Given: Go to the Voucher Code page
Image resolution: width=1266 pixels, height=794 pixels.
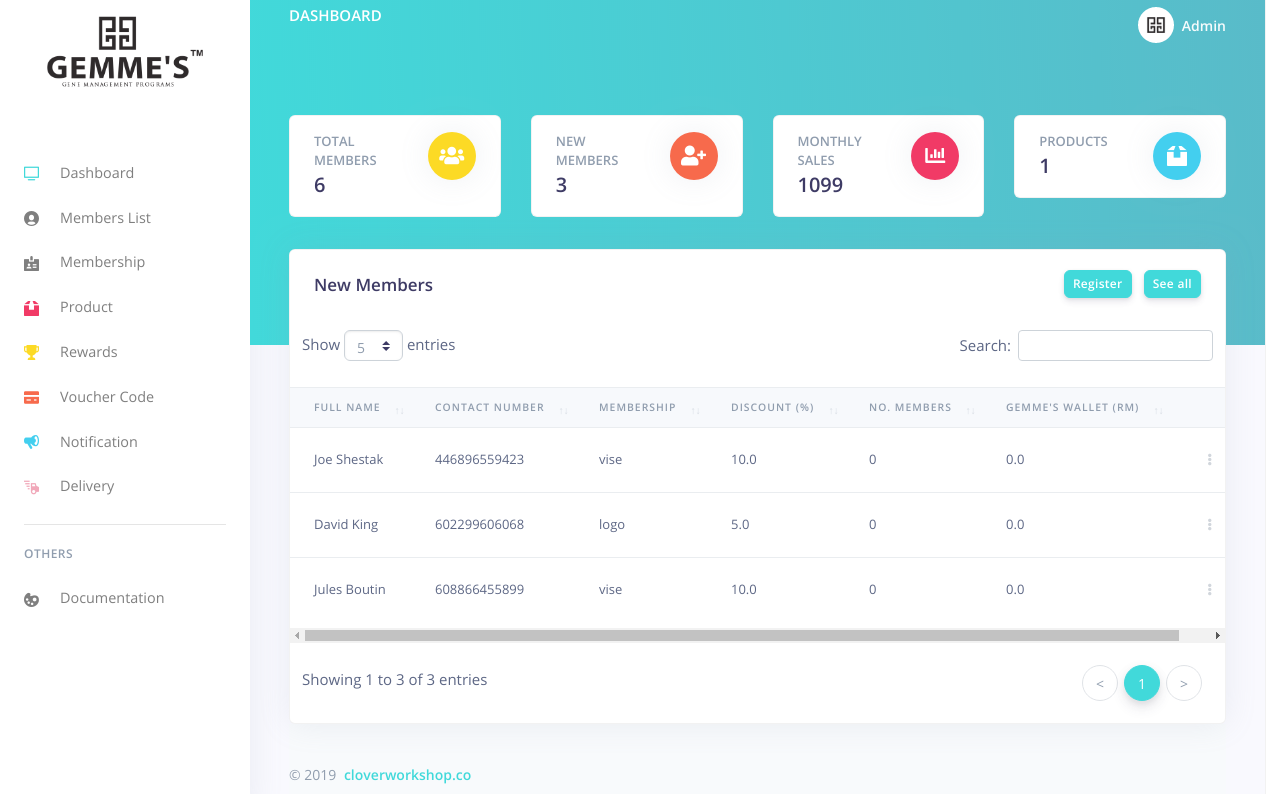Looking at the screenshot, I should coord(106,397).
